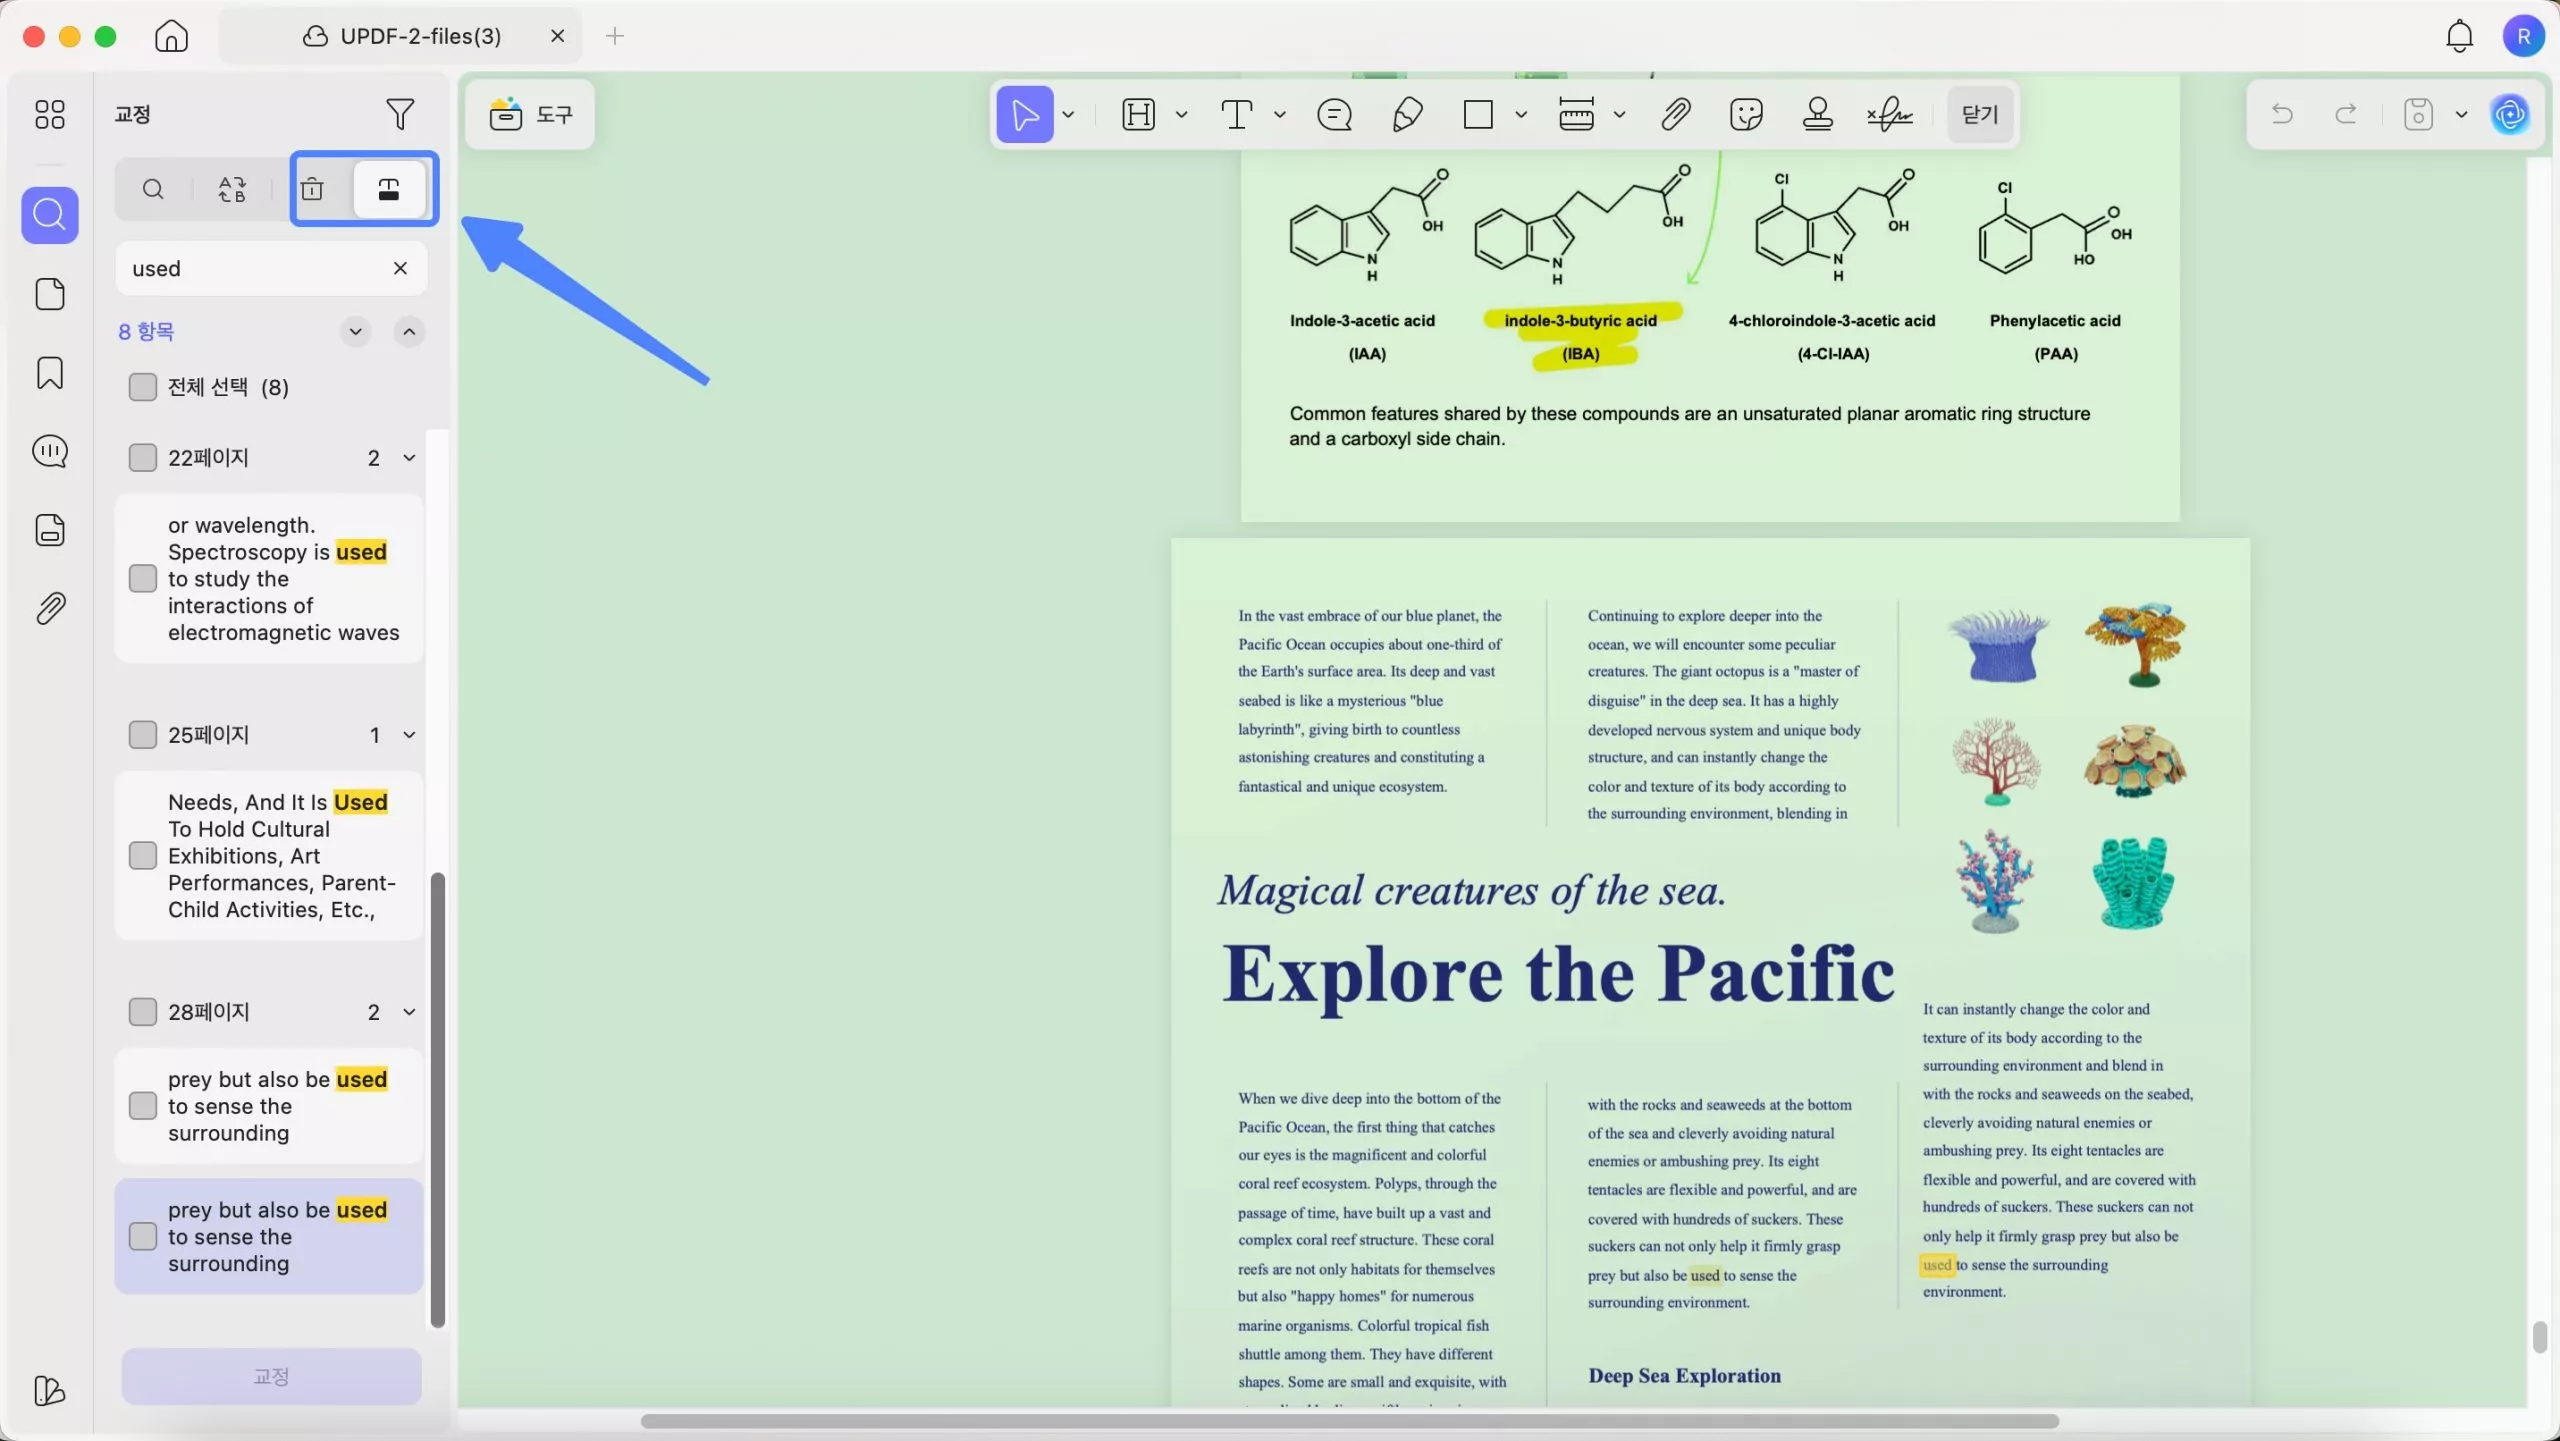Expand the rectangle shape dropdown arrow

pyautogui.click(x=1521, y=115)
